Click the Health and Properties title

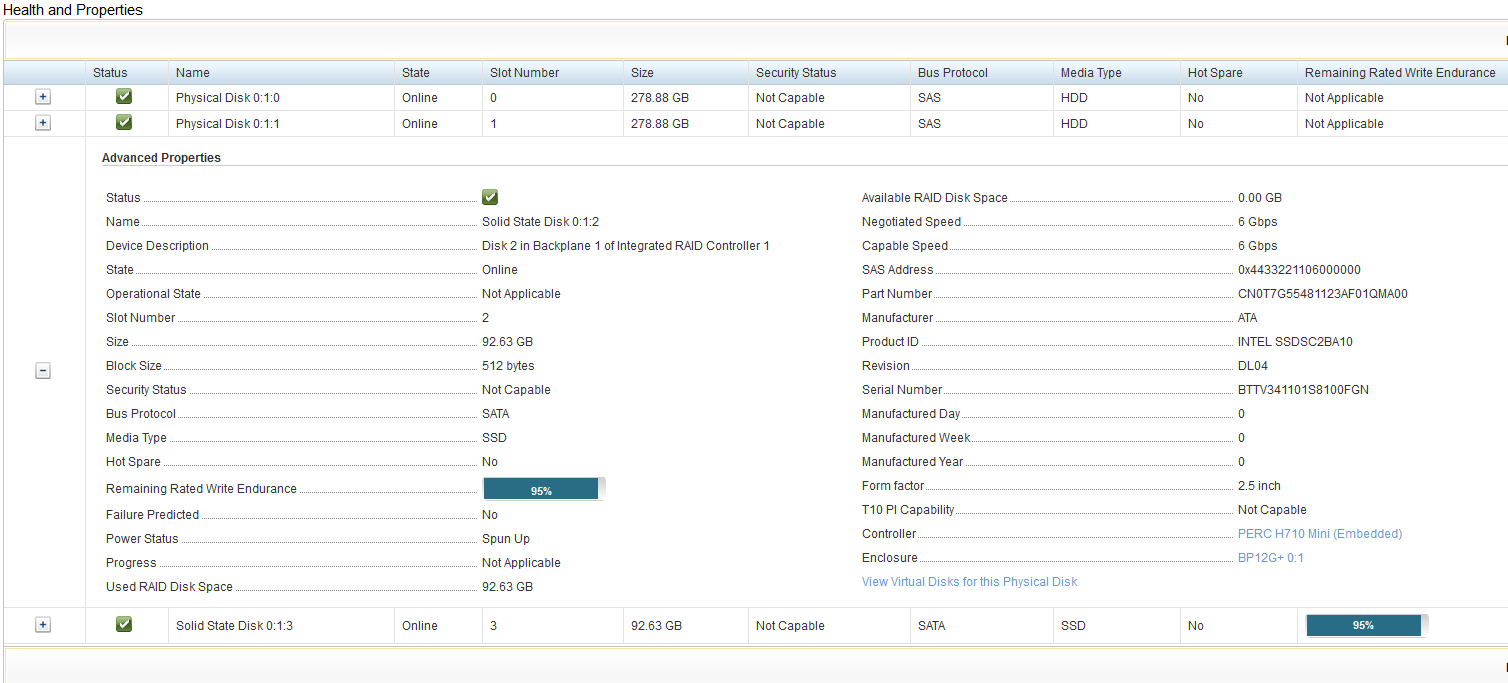tap(73, 10)
